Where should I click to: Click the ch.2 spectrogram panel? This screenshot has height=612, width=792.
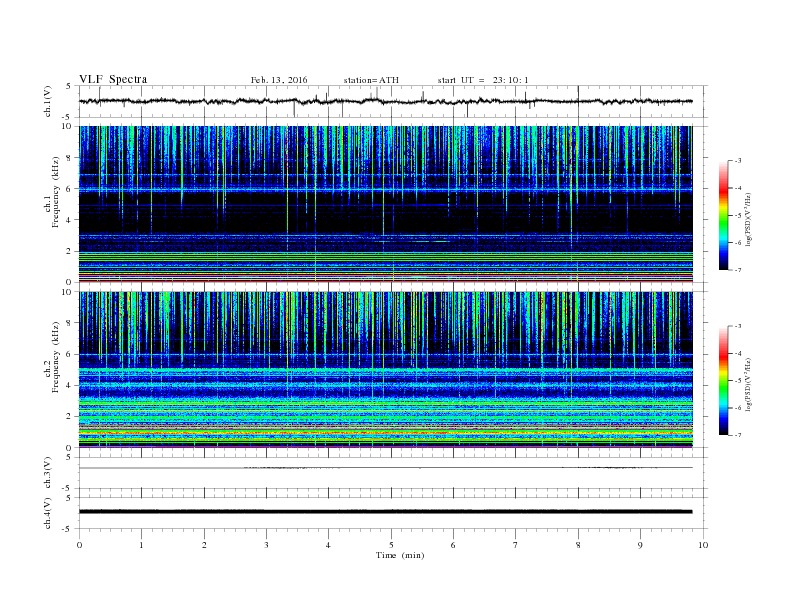pos(385,370)
